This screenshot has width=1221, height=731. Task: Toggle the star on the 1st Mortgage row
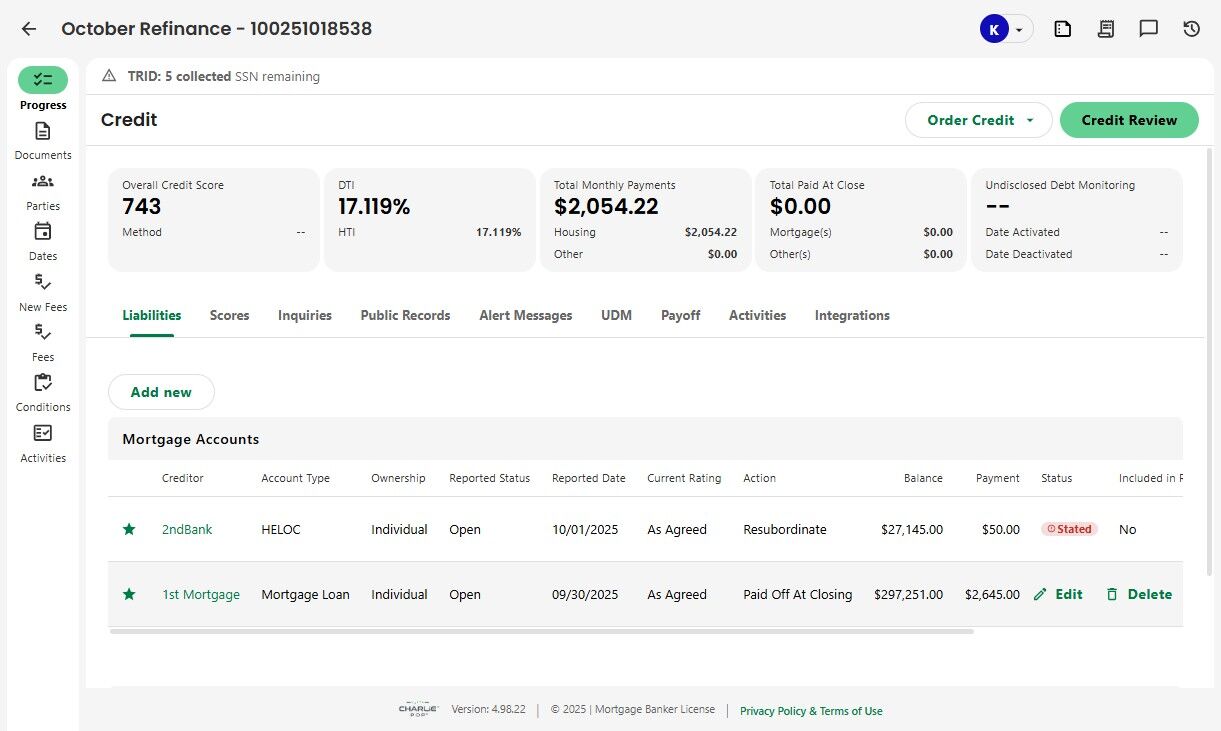[129, 594]
